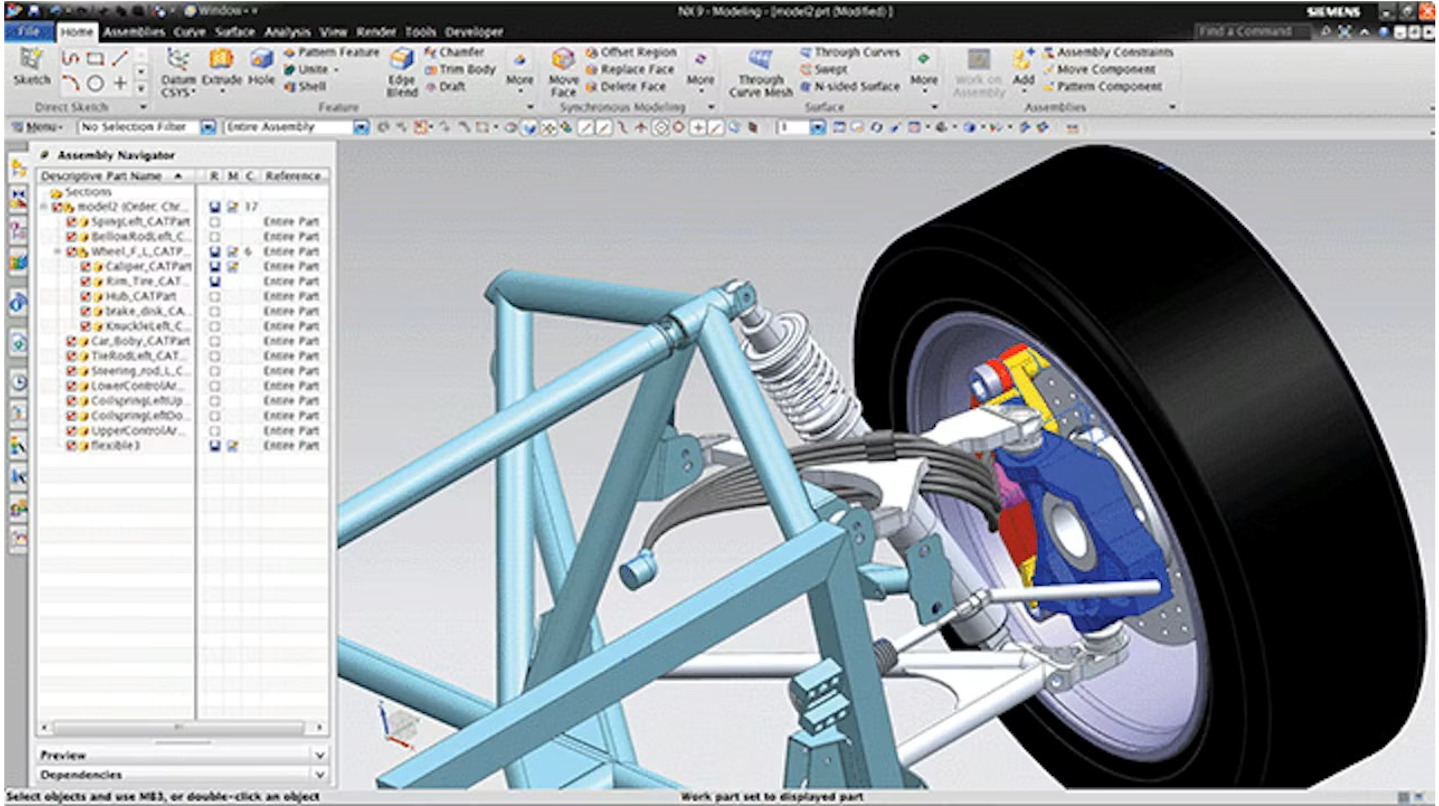Click the Offset Region command
Screen dimensions: 1439x806
point(630,52)
